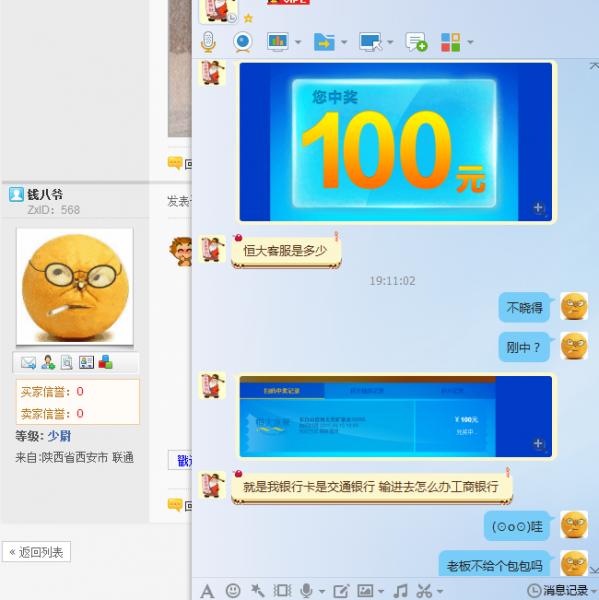Open the apps grid icon
This screenshot has width=599, height=600.
(450, 42)
